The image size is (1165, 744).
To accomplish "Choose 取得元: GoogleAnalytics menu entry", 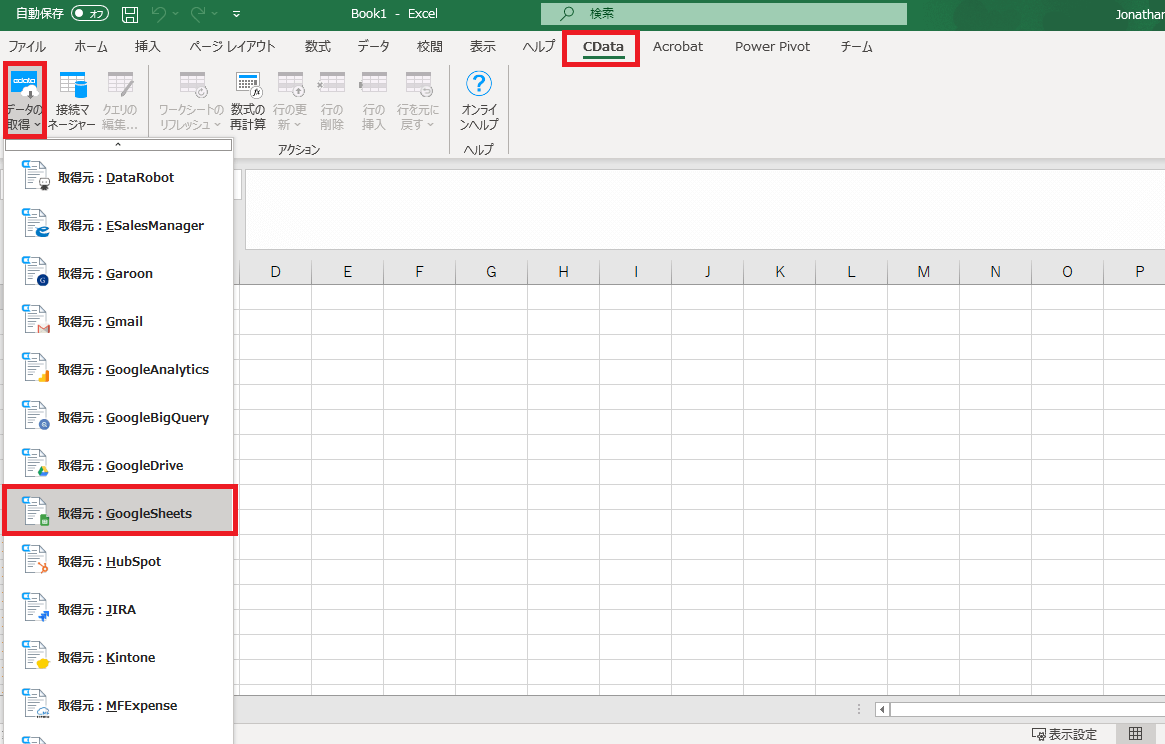I will click(119, 369).
